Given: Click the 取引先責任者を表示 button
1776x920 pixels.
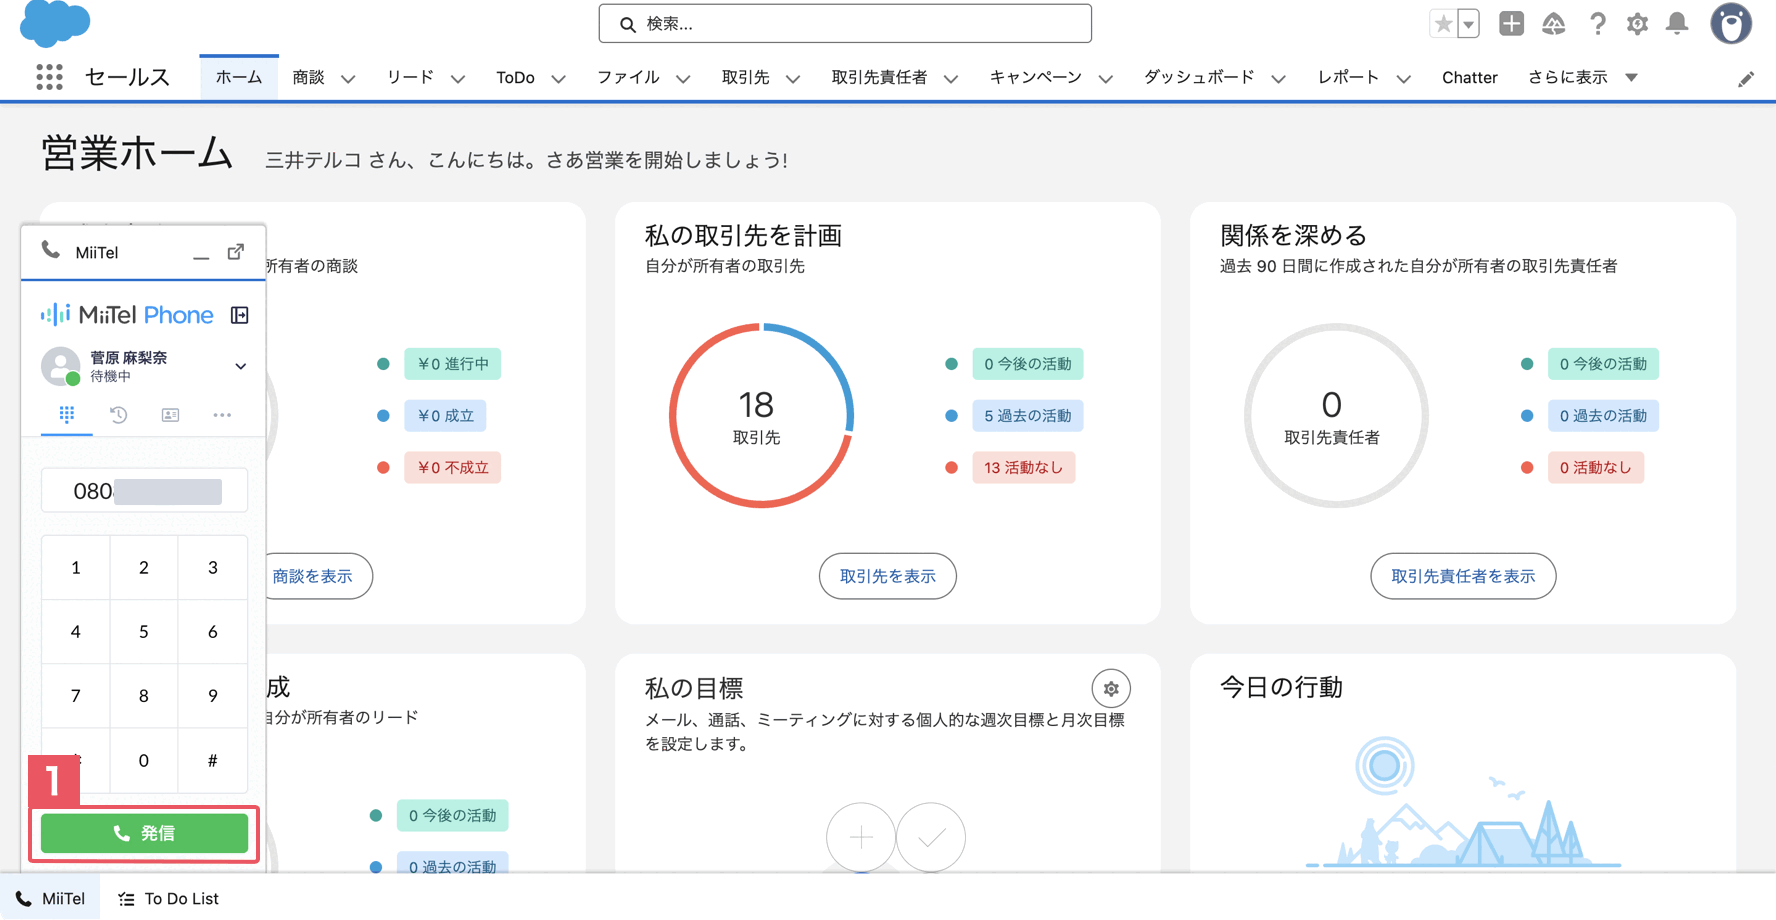Looking at the screenshot, I should click(1463, 576).
